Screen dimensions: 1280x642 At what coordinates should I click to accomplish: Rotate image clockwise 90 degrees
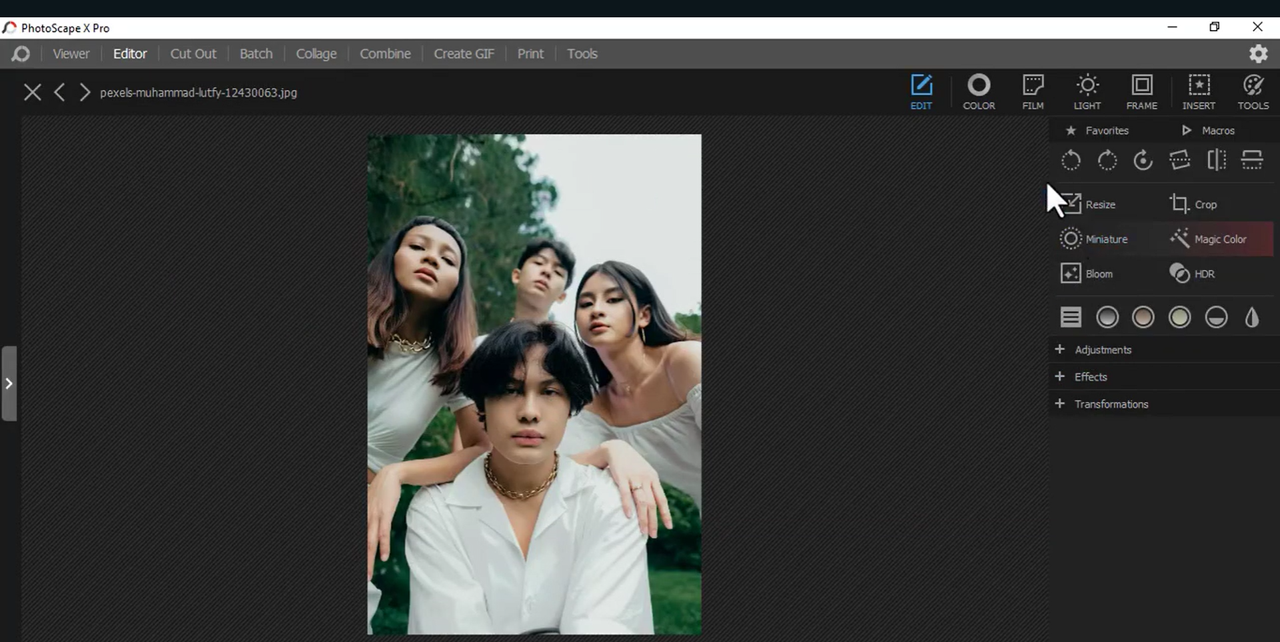(x=1107, y=160)
